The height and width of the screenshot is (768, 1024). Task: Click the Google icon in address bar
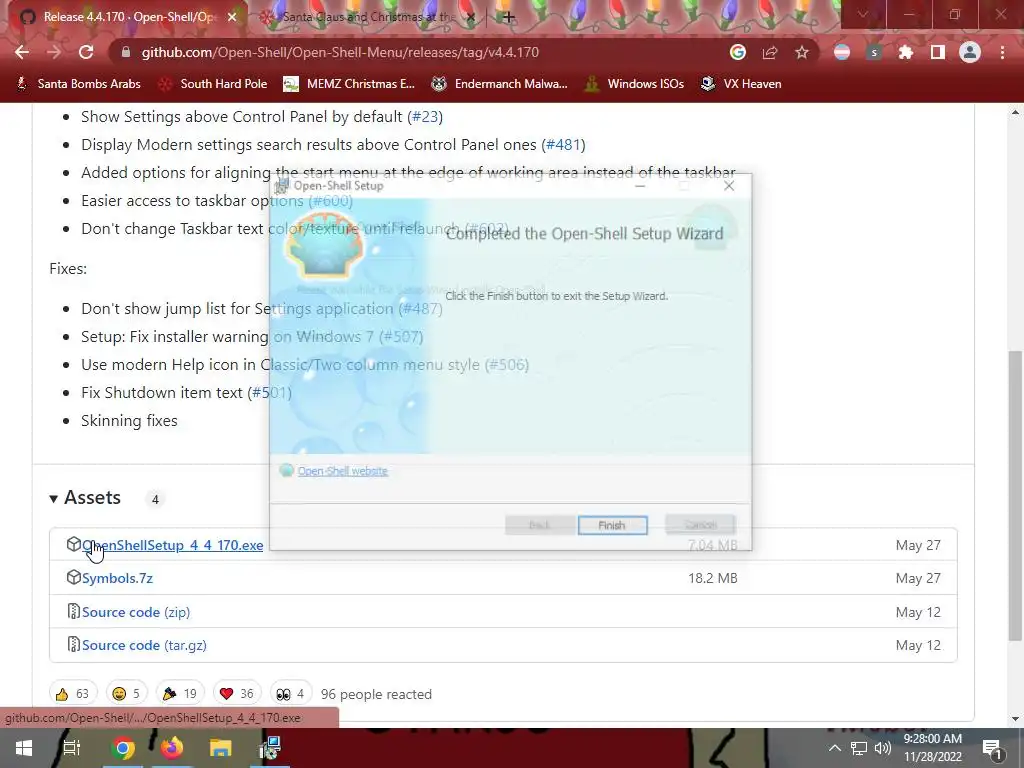738,52
